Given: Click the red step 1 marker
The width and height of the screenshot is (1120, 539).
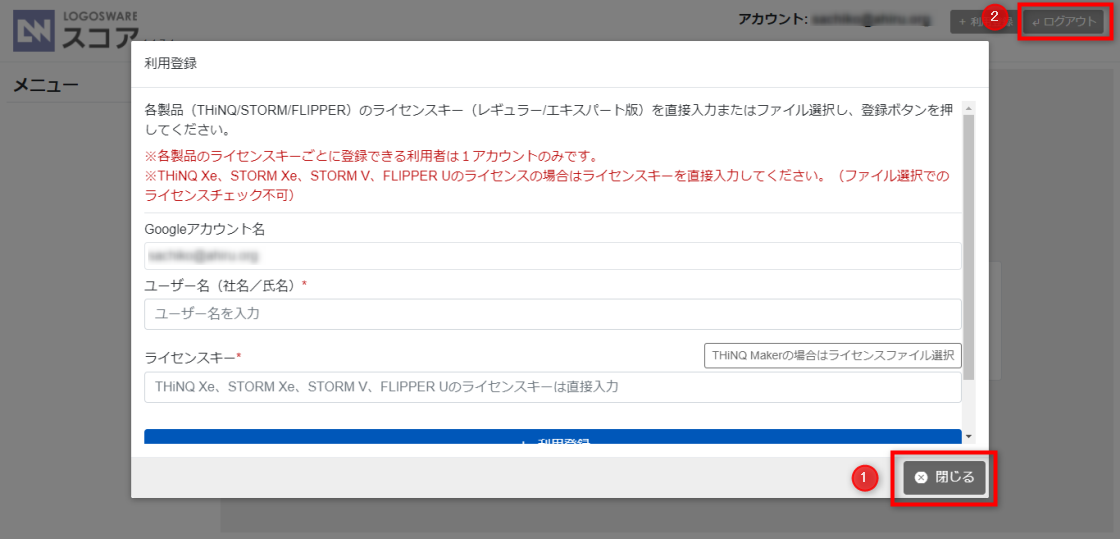Looking at the screenshot, I should (x=865, y=479).
